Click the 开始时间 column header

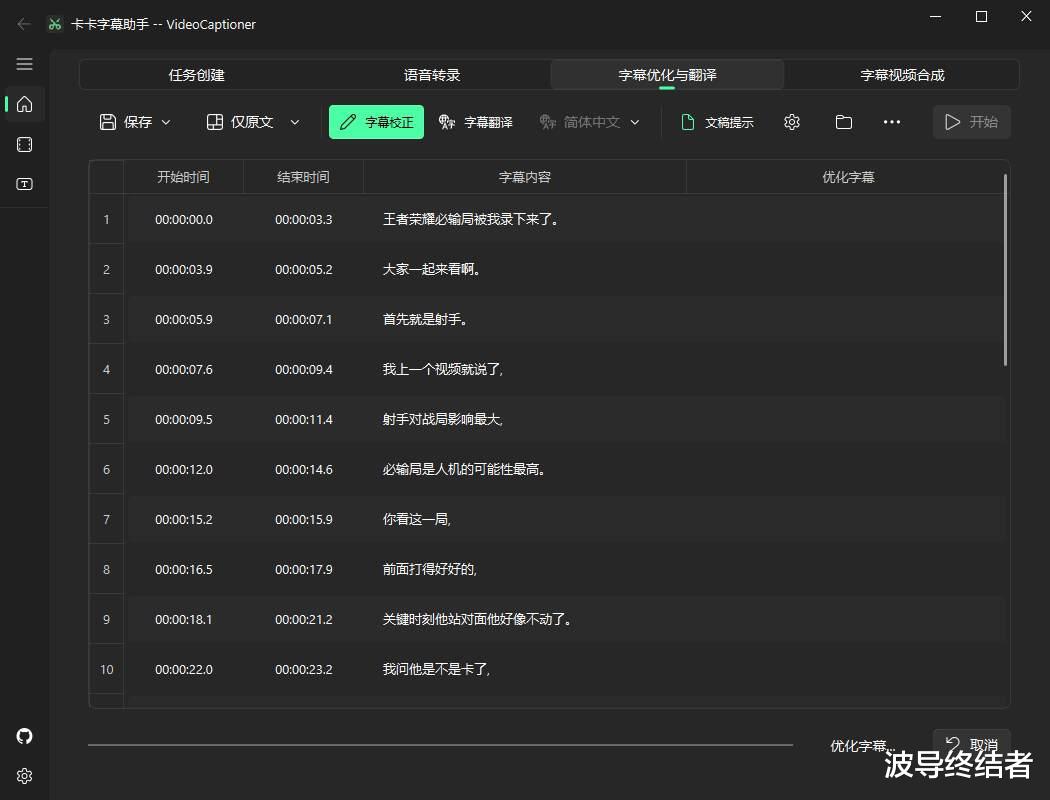tap(183, 177)
